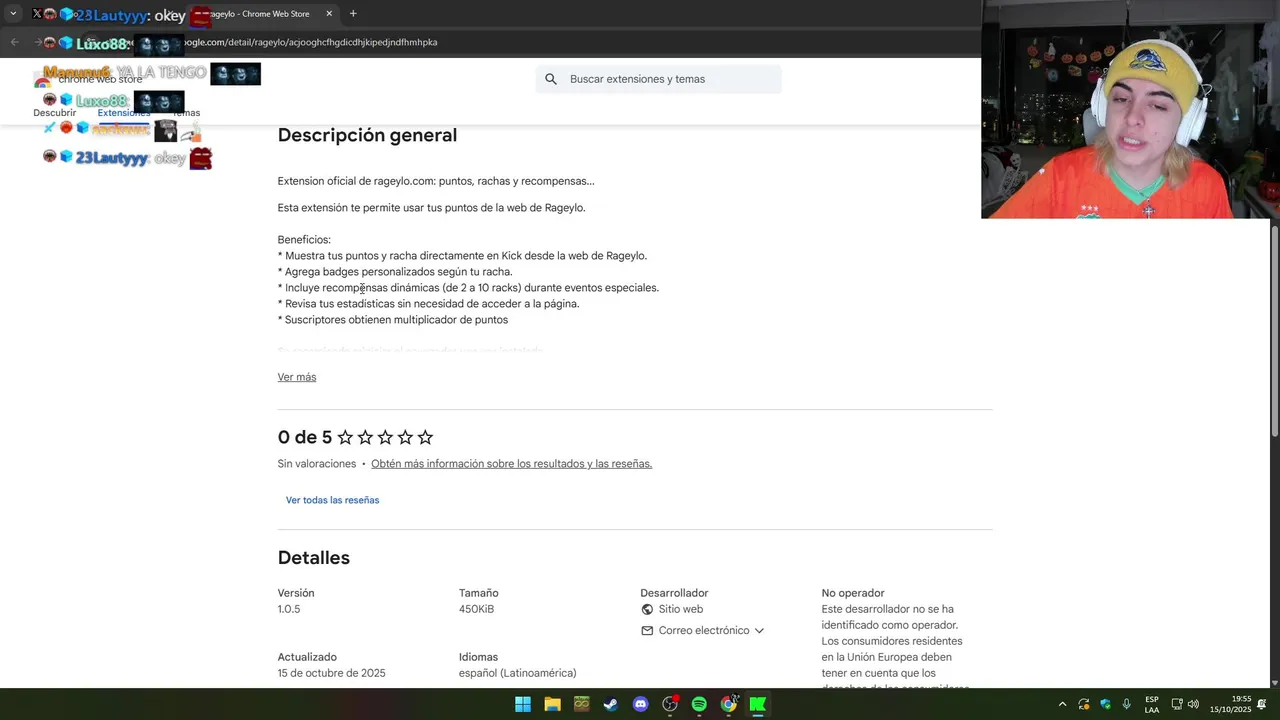Click the size value '450KiB'
The width and height of the screenshot is (1280, 720).
point(476,609)
